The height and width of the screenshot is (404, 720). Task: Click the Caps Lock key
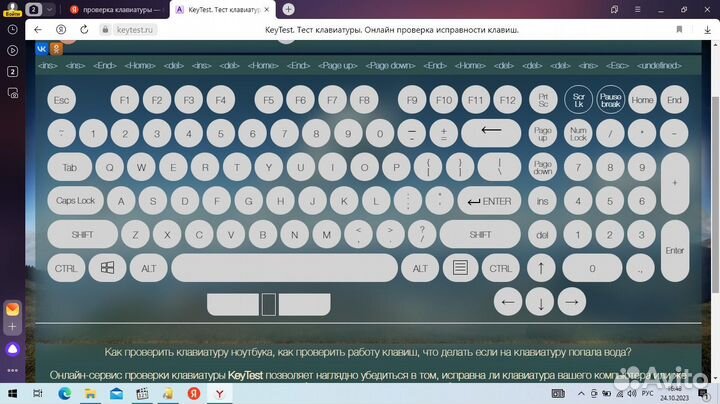(x=75, y=201)
